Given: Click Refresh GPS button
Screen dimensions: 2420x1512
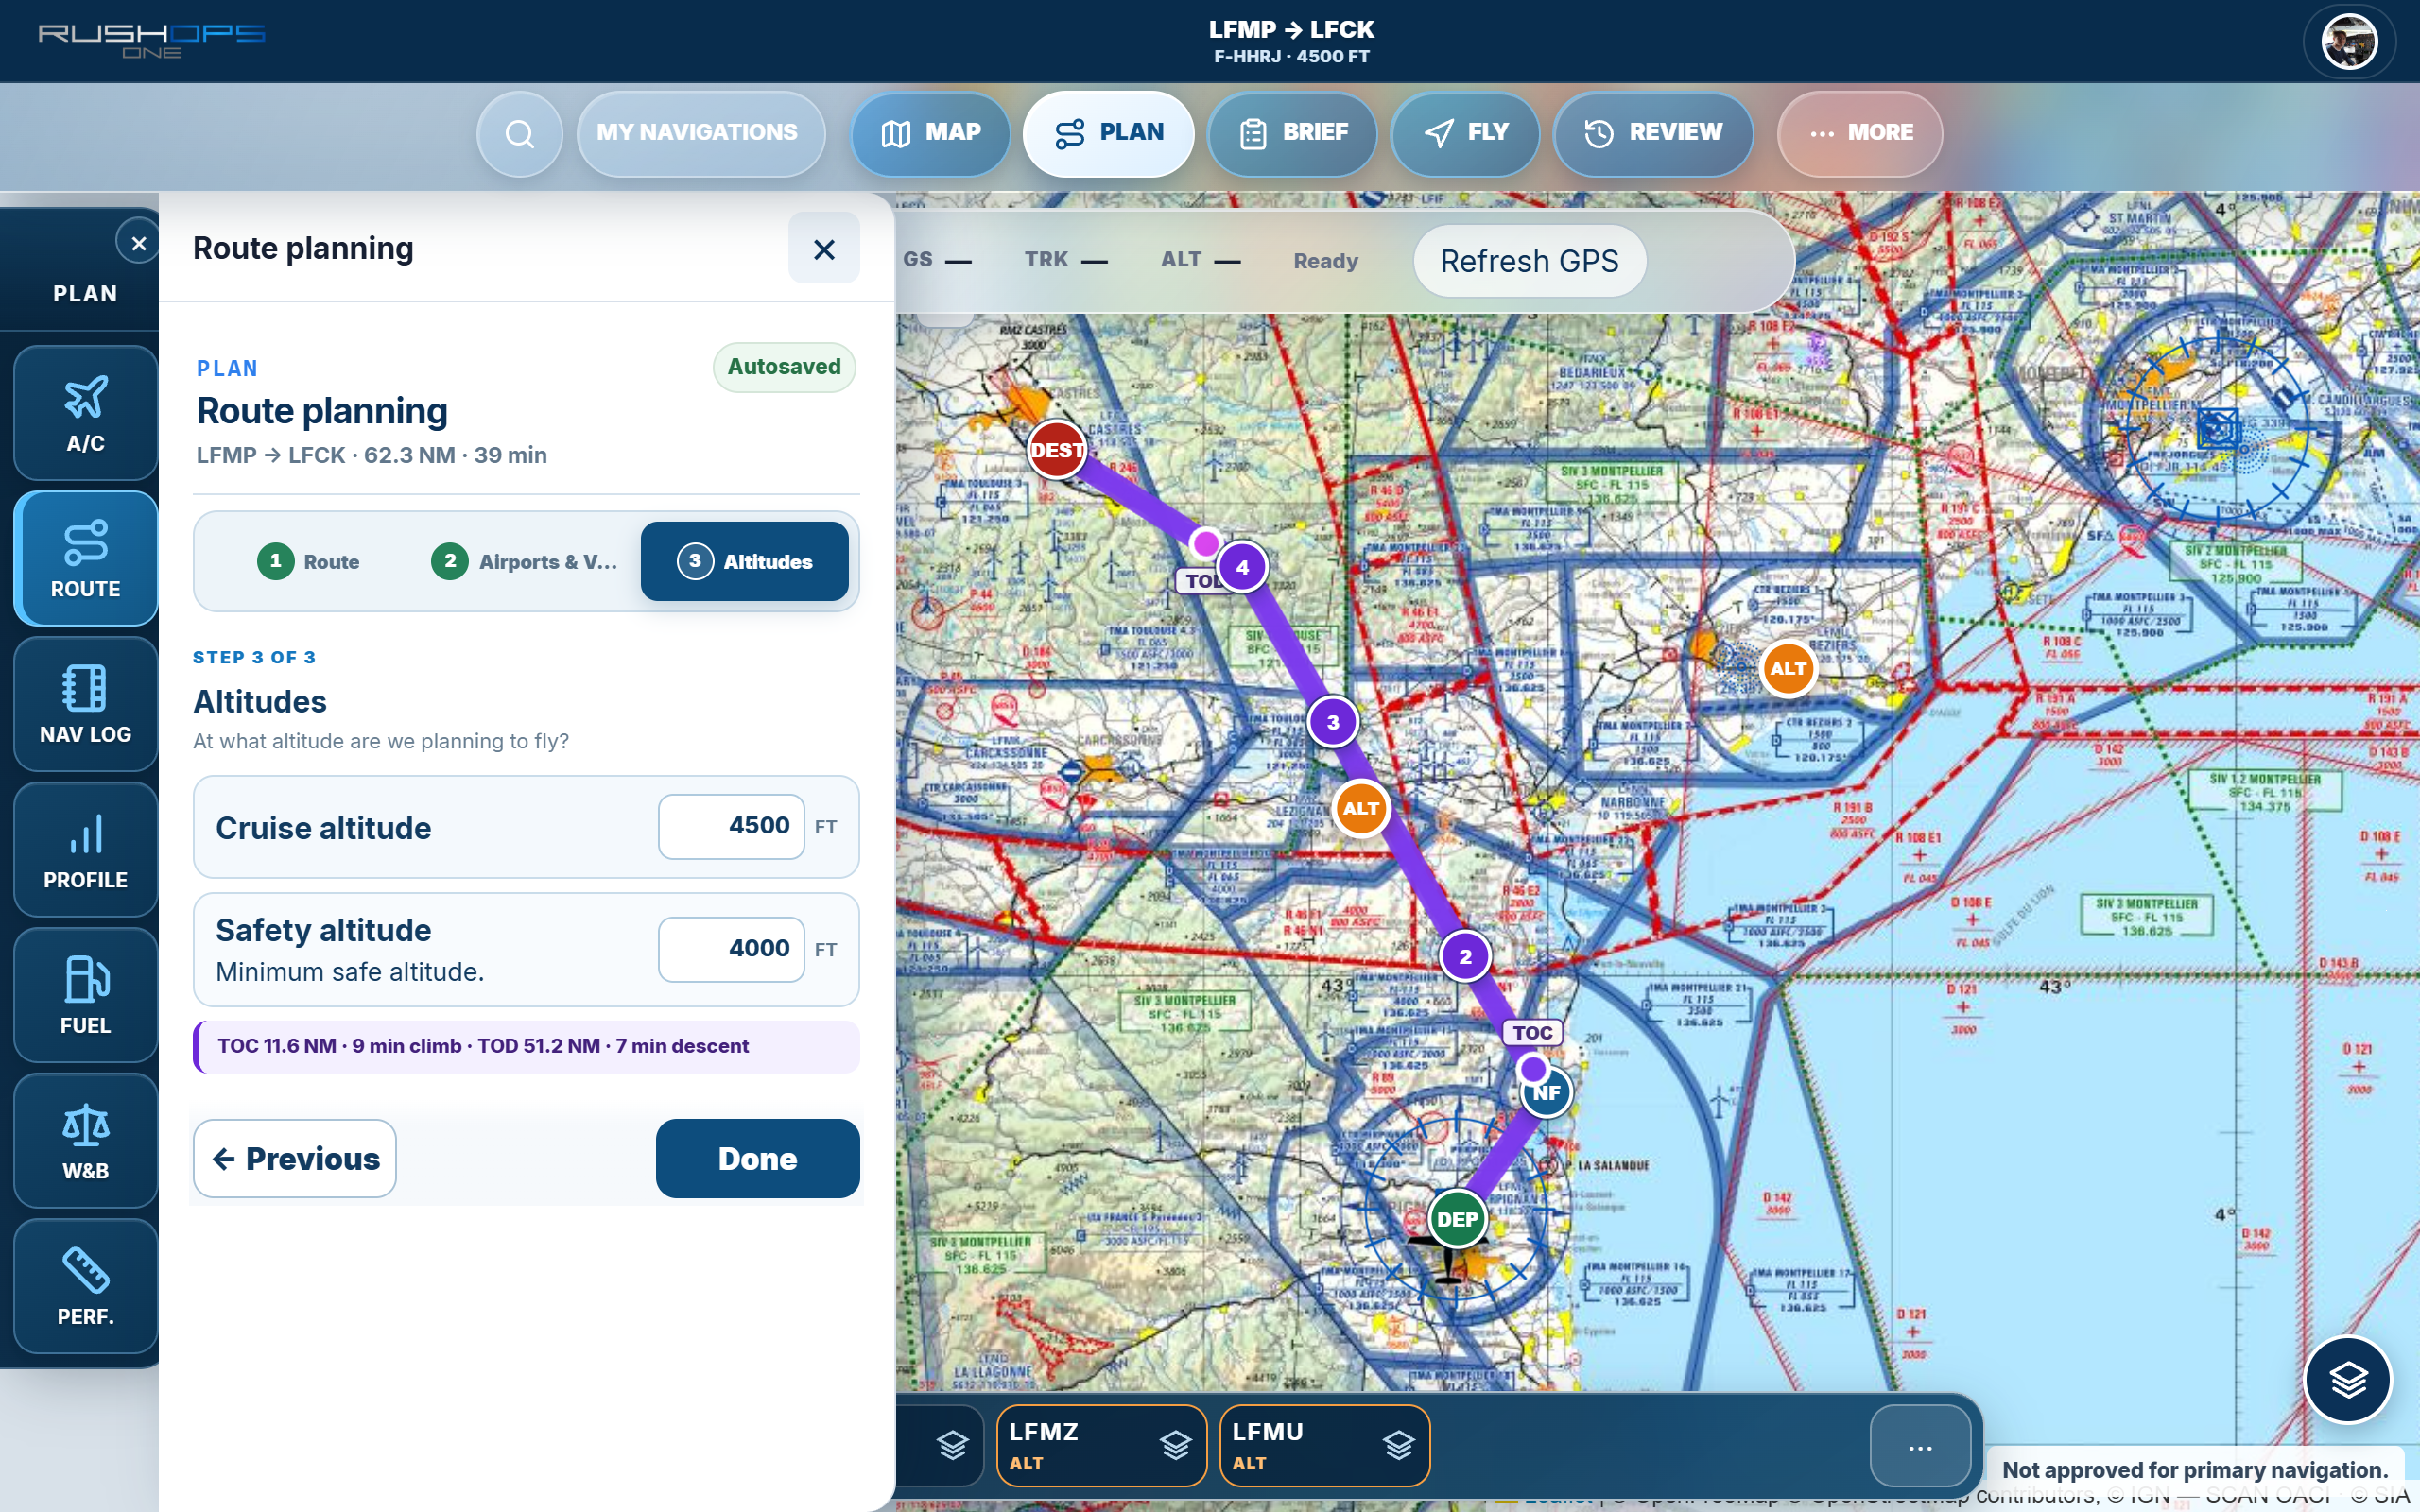Looking at the screenshot, I should [x=1529, y=261].
